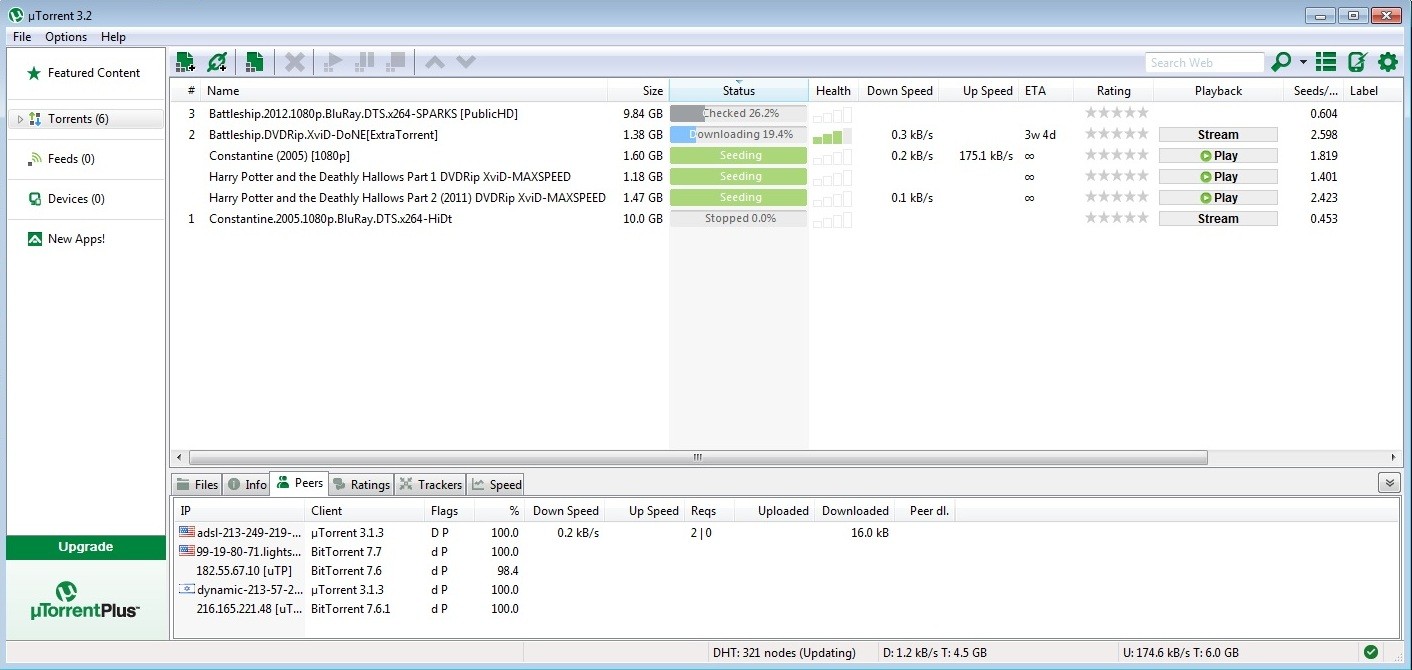Switch to the Peers tab
This screenshot has height=670, width=1412.
point(300,483)
